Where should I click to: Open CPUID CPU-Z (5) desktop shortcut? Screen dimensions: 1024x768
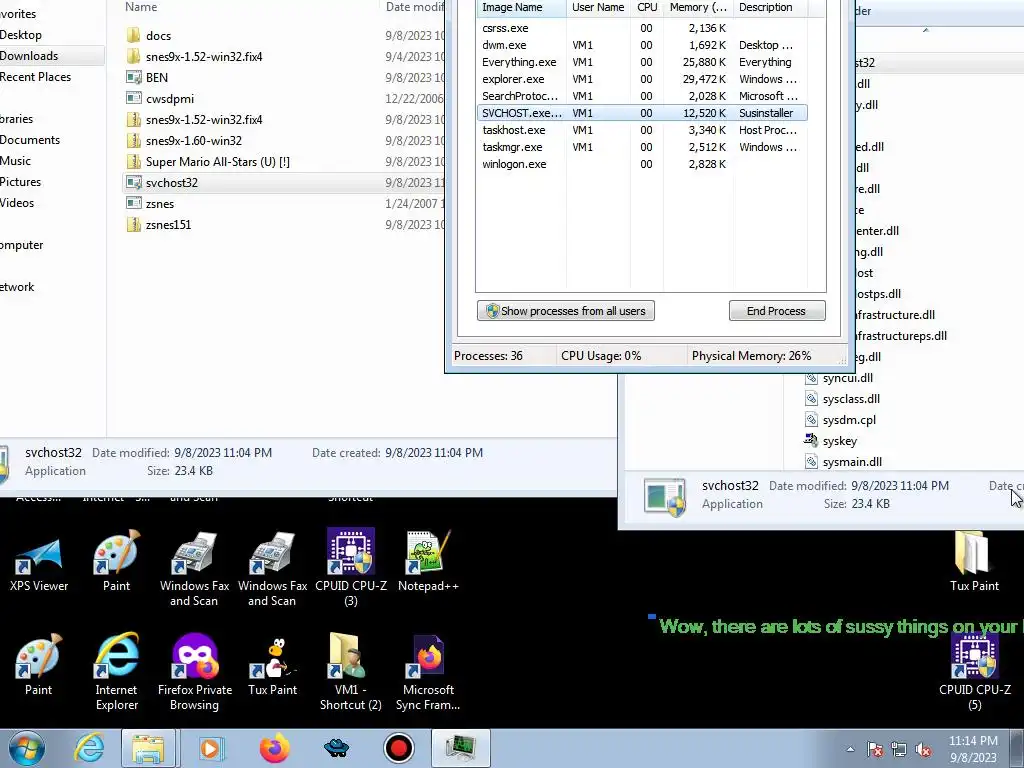click(x=974, y=671)
